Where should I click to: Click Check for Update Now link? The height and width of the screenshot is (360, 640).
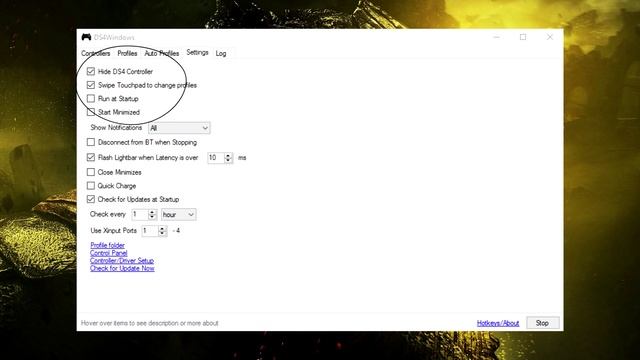[122, 269]
